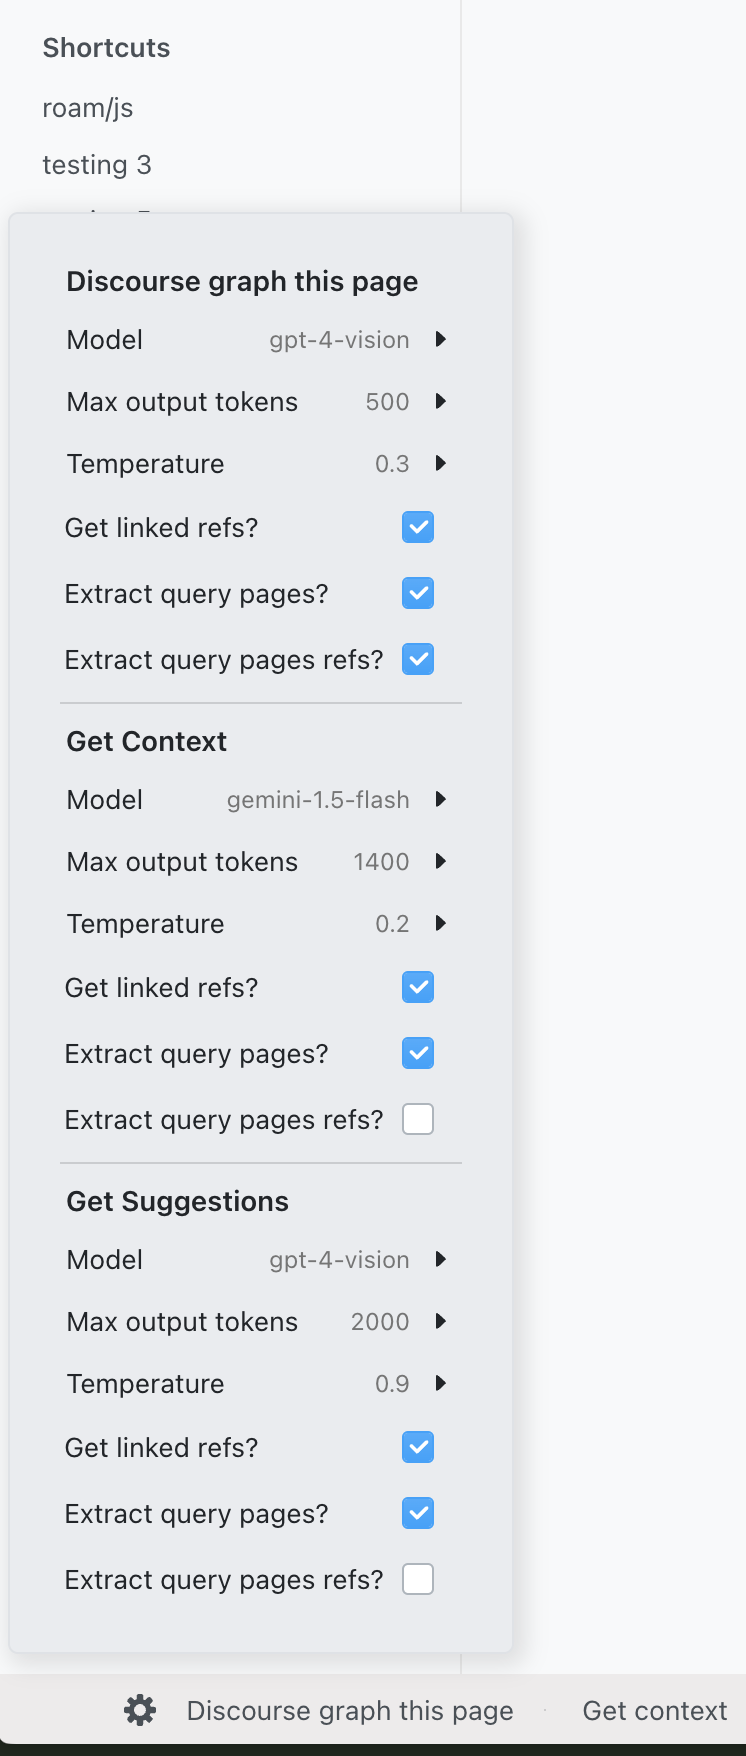Image resolution: width=746 pixels, height=1756 pixels.
Task: Expand Max output tokens 1400 arrow
Action: click(440, 862)
